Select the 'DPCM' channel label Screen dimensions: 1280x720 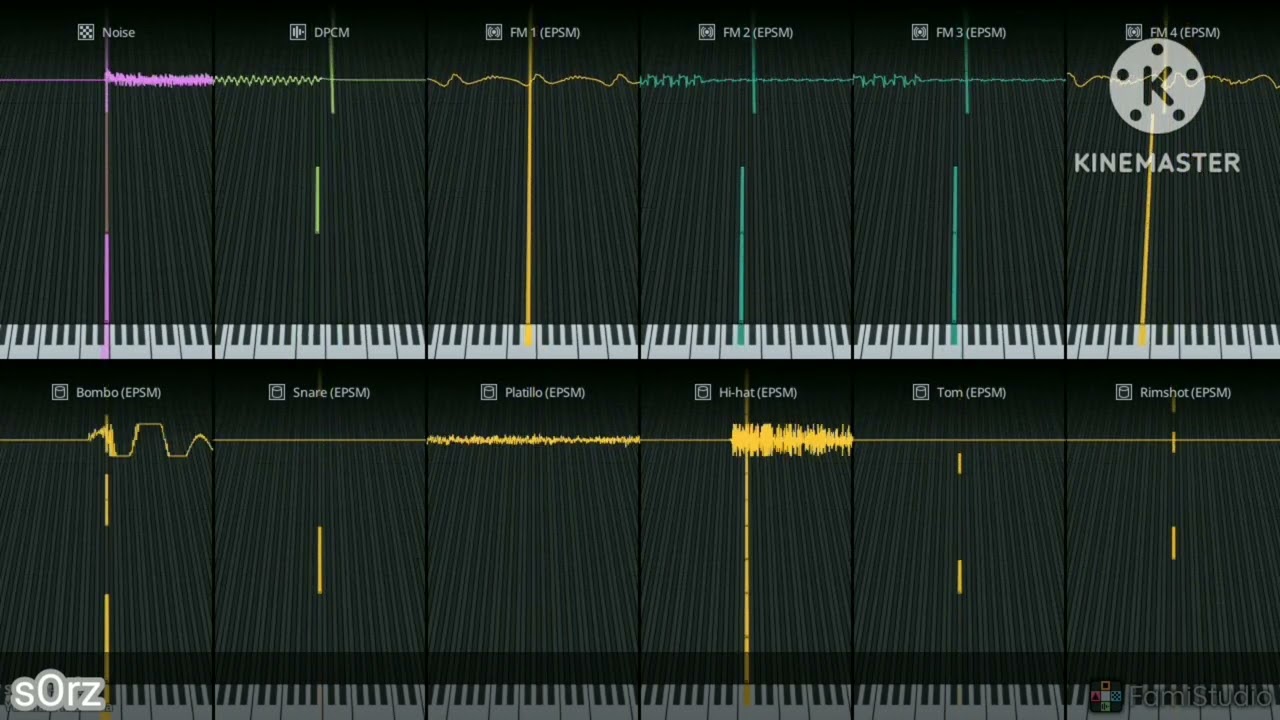click(332, 32)
